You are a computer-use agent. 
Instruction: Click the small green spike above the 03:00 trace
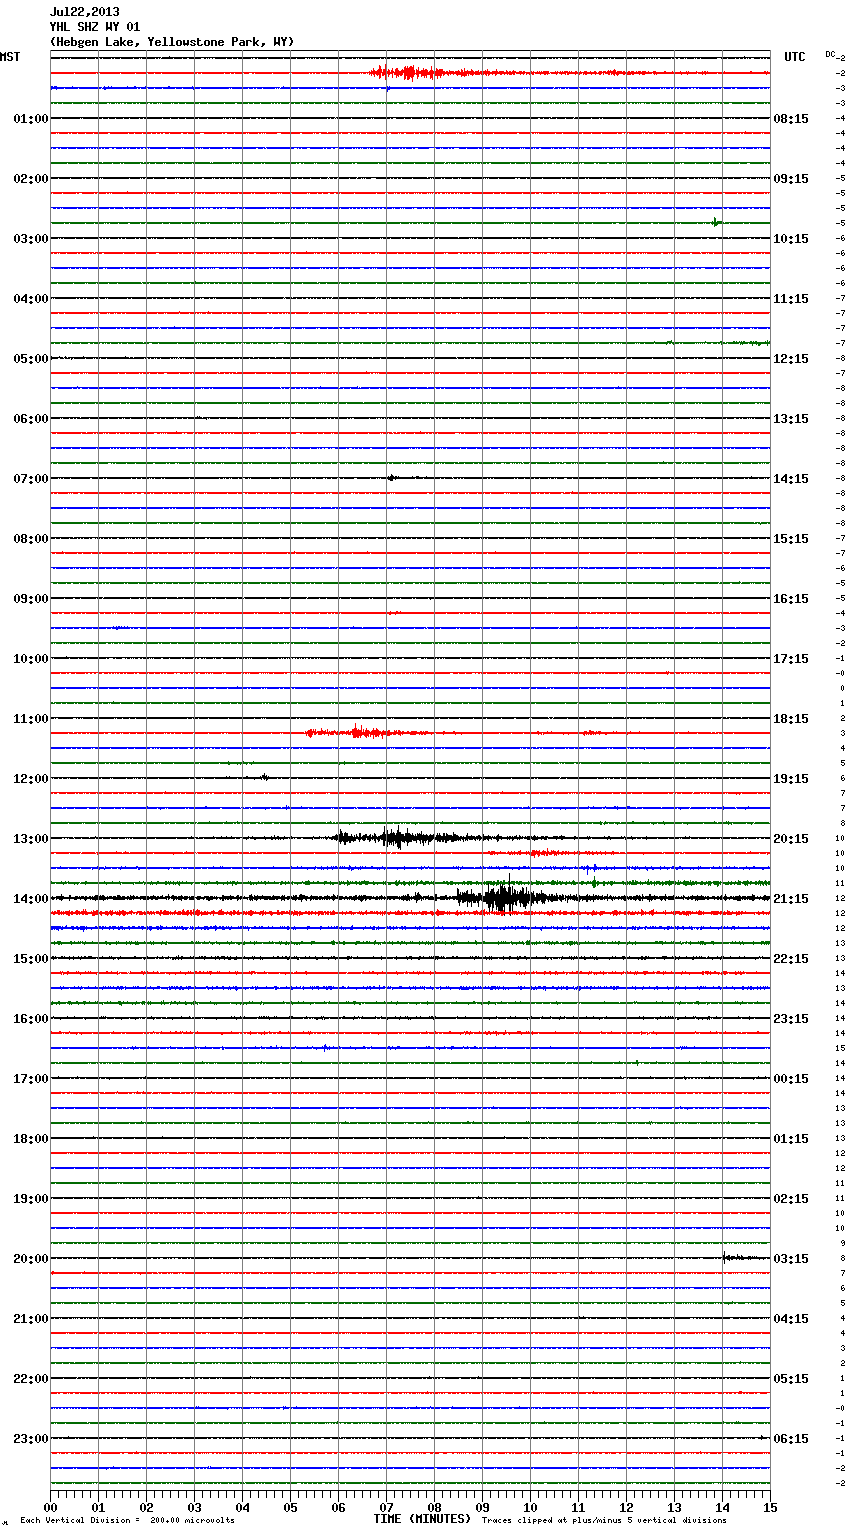pyautogui.click(x=715, y=222)
